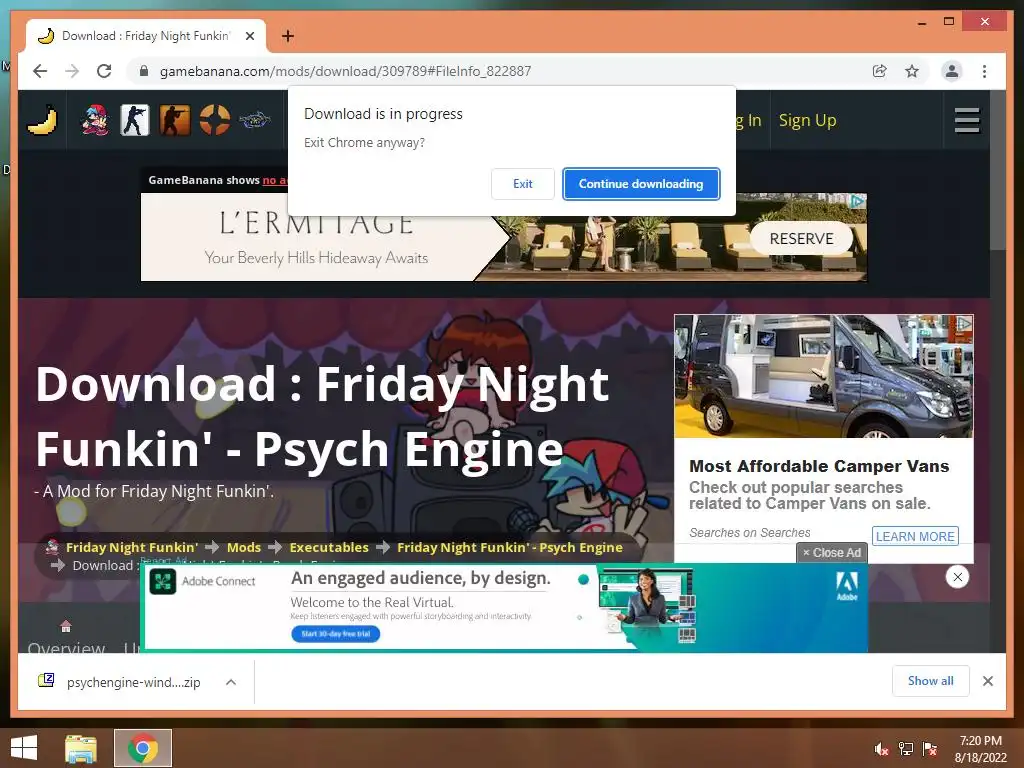Viewport: 1024px width, 768px height.
Task: Click RESERVE on the L'Ermitage ad
Action: pyautogui.click(x=801, y=238)
